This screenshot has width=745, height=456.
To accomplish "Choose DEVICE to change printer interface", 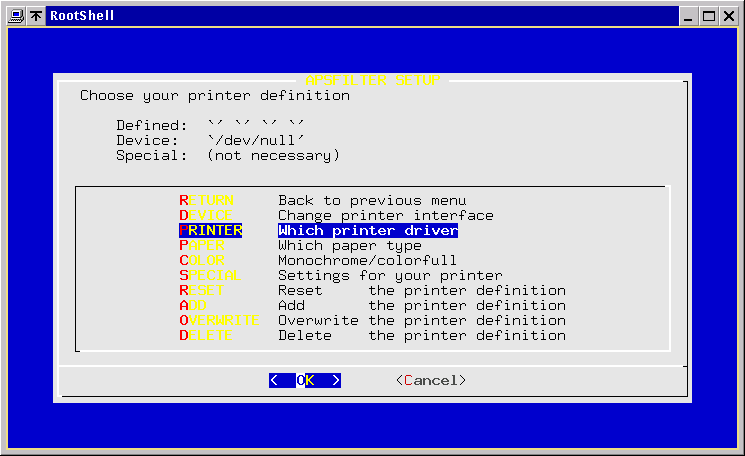I will 209,216.
